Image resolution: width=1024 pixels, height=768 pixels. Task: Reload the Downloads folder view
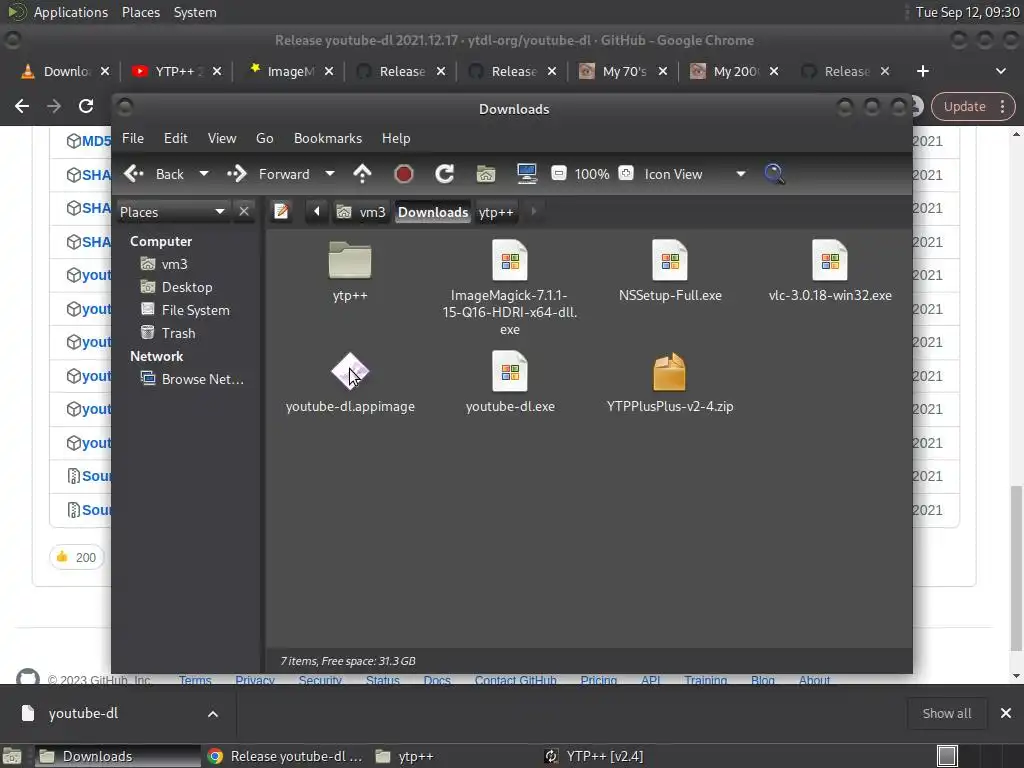point(445,174)
